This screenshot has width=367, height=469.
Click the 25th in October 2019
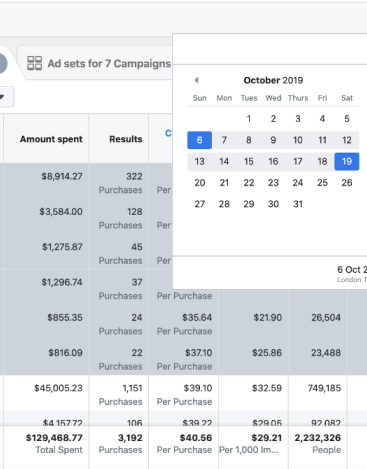[x=322, y=183]
